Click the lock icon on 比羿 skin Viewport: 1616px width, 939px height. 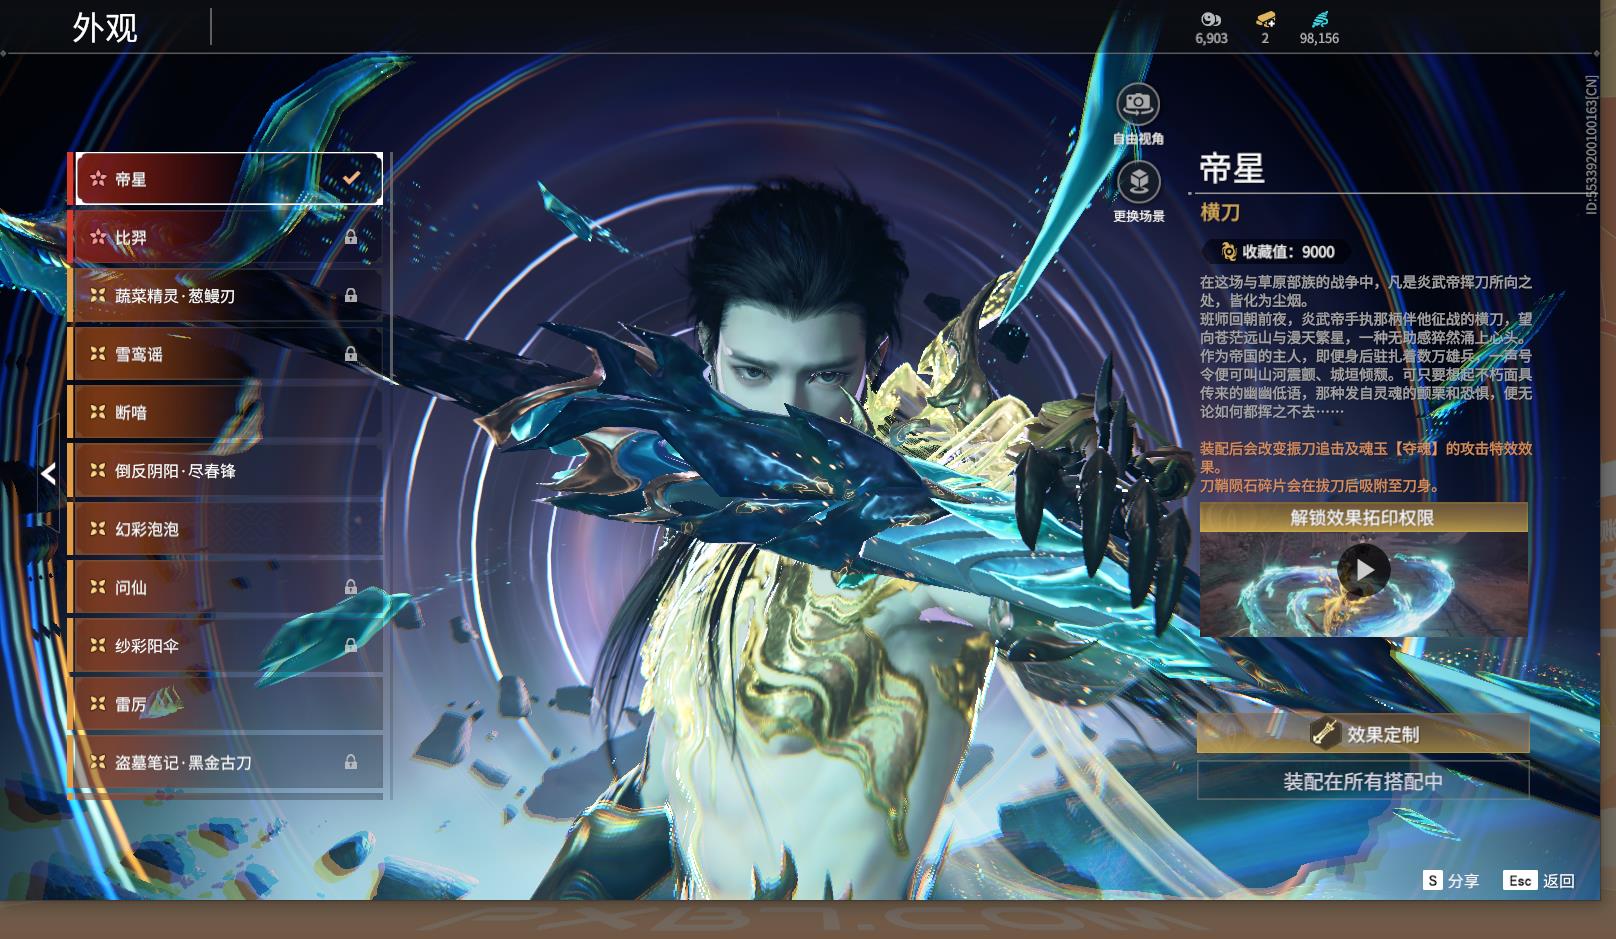pos(351,237)
